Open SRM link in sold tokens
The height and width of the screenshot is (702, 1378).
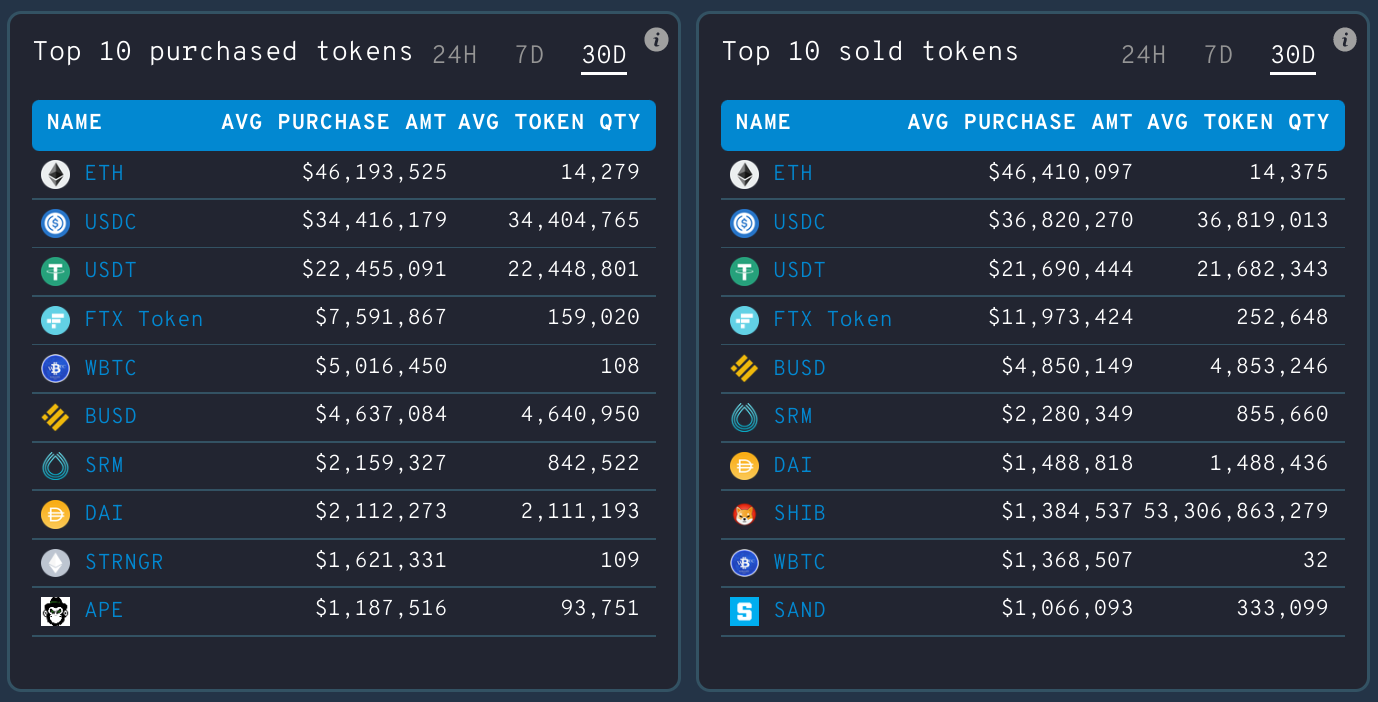click(794, 417)
